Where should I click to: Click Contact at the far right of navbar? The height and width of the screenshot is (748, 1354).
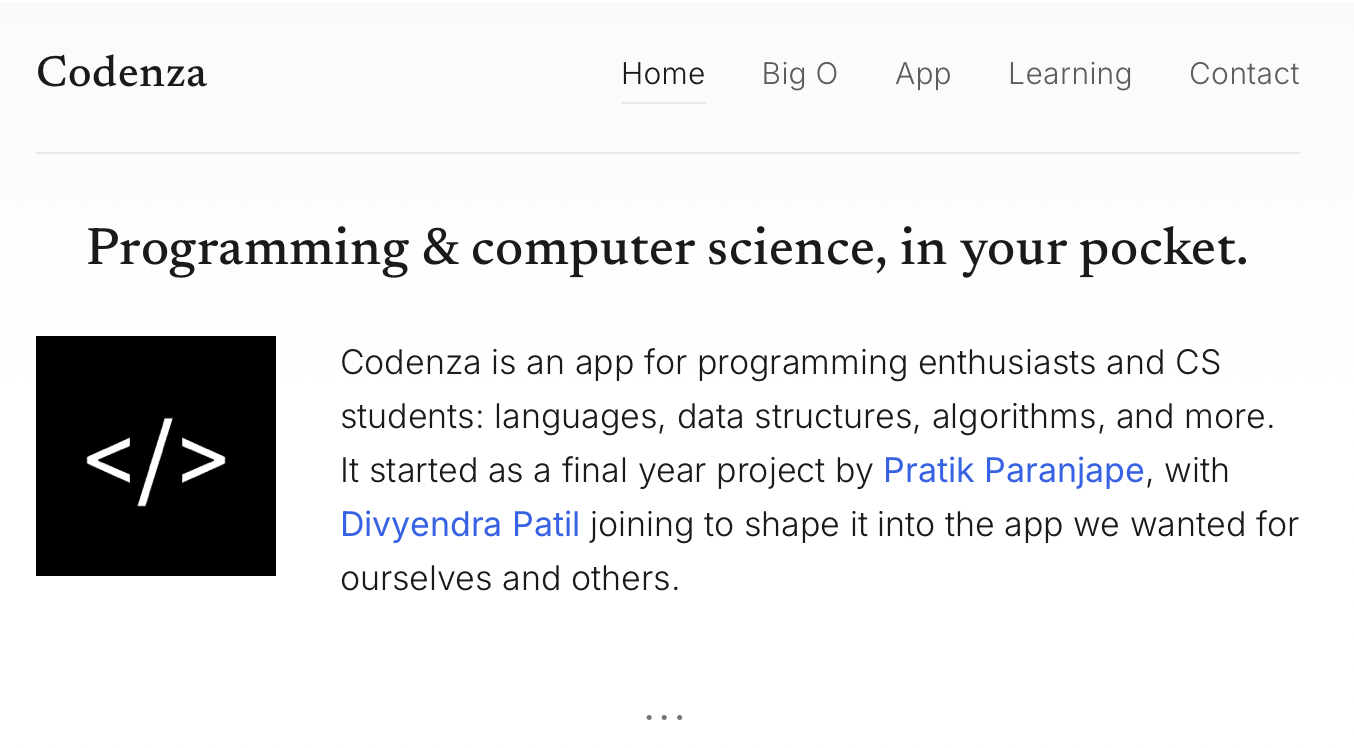tap(1243, 73)
